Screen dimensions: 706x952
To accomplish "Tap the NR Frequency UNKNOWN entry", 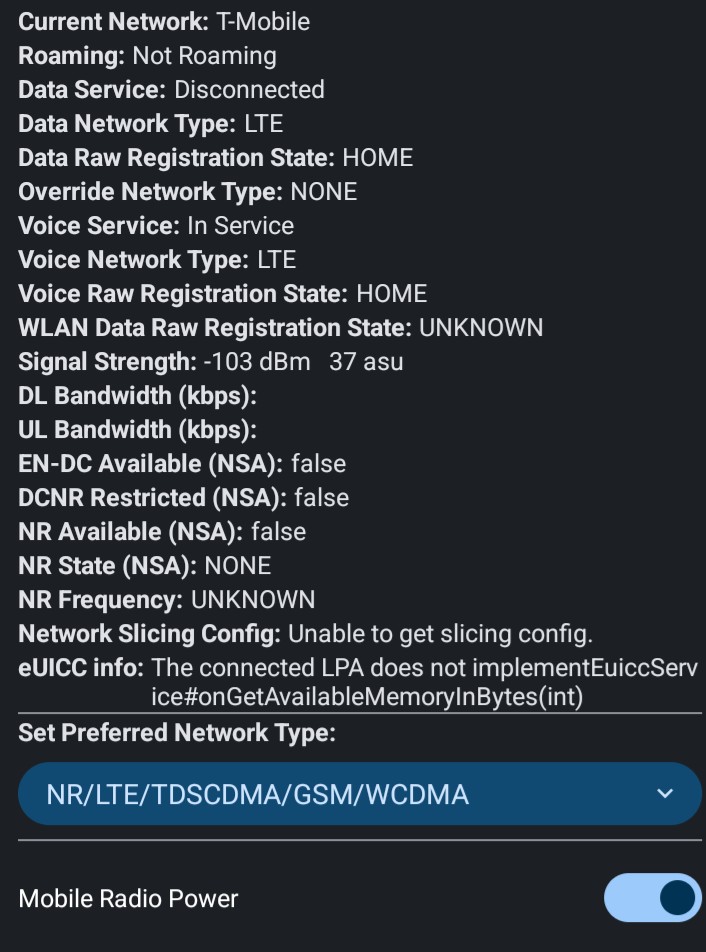I will point(166,599).
